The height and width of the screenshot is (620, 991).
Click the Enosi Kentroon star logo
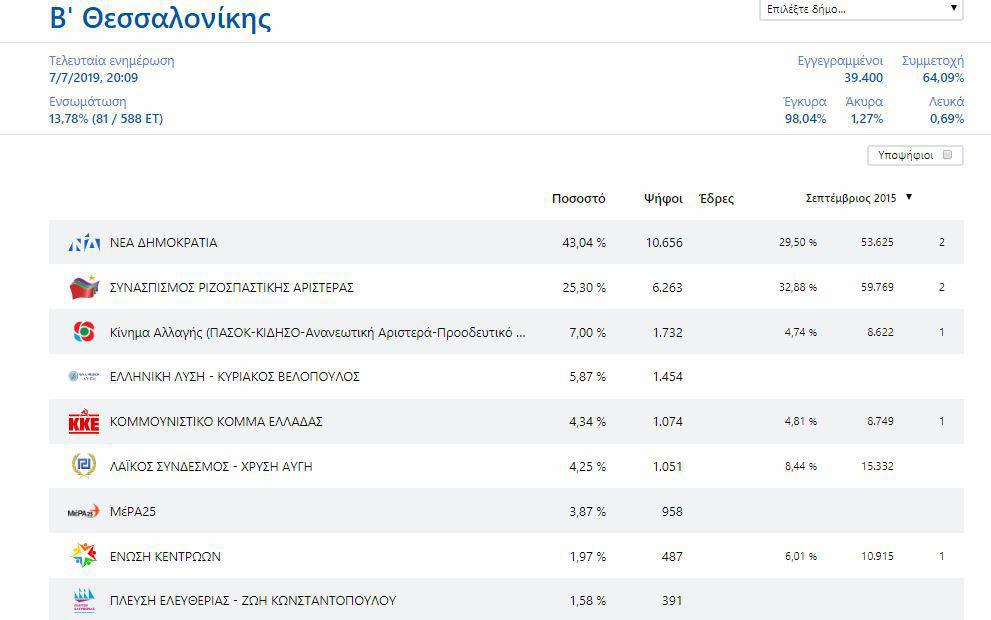click(x=84, y=556)
